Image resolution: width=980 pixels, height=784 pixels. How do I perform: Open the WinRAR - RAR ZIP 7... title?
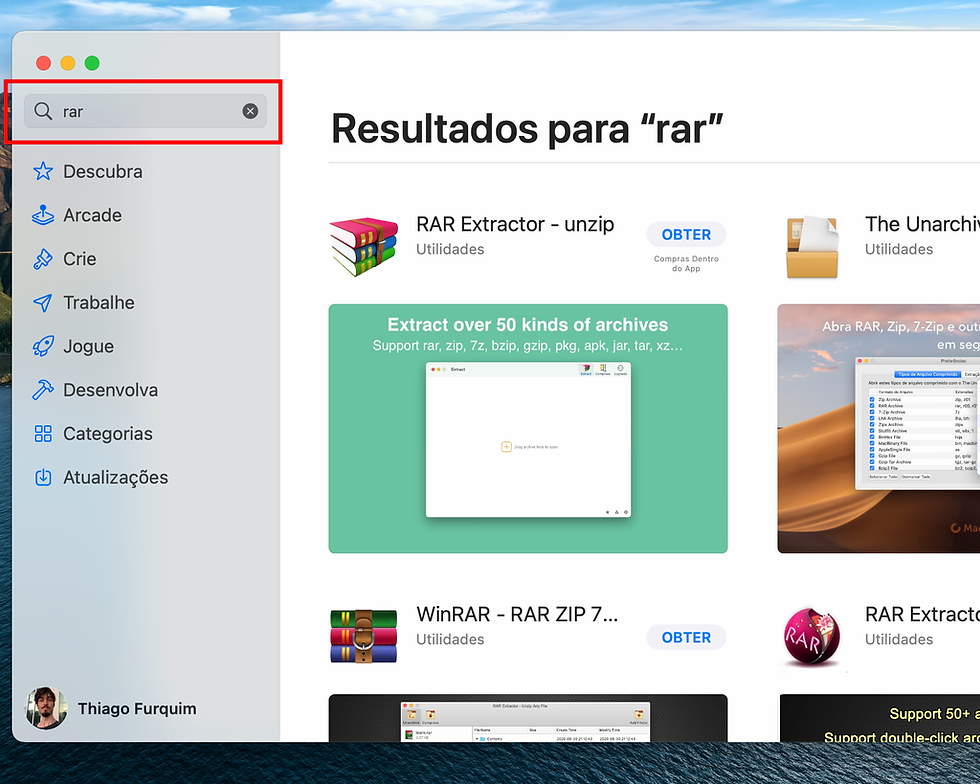(517, 614)
